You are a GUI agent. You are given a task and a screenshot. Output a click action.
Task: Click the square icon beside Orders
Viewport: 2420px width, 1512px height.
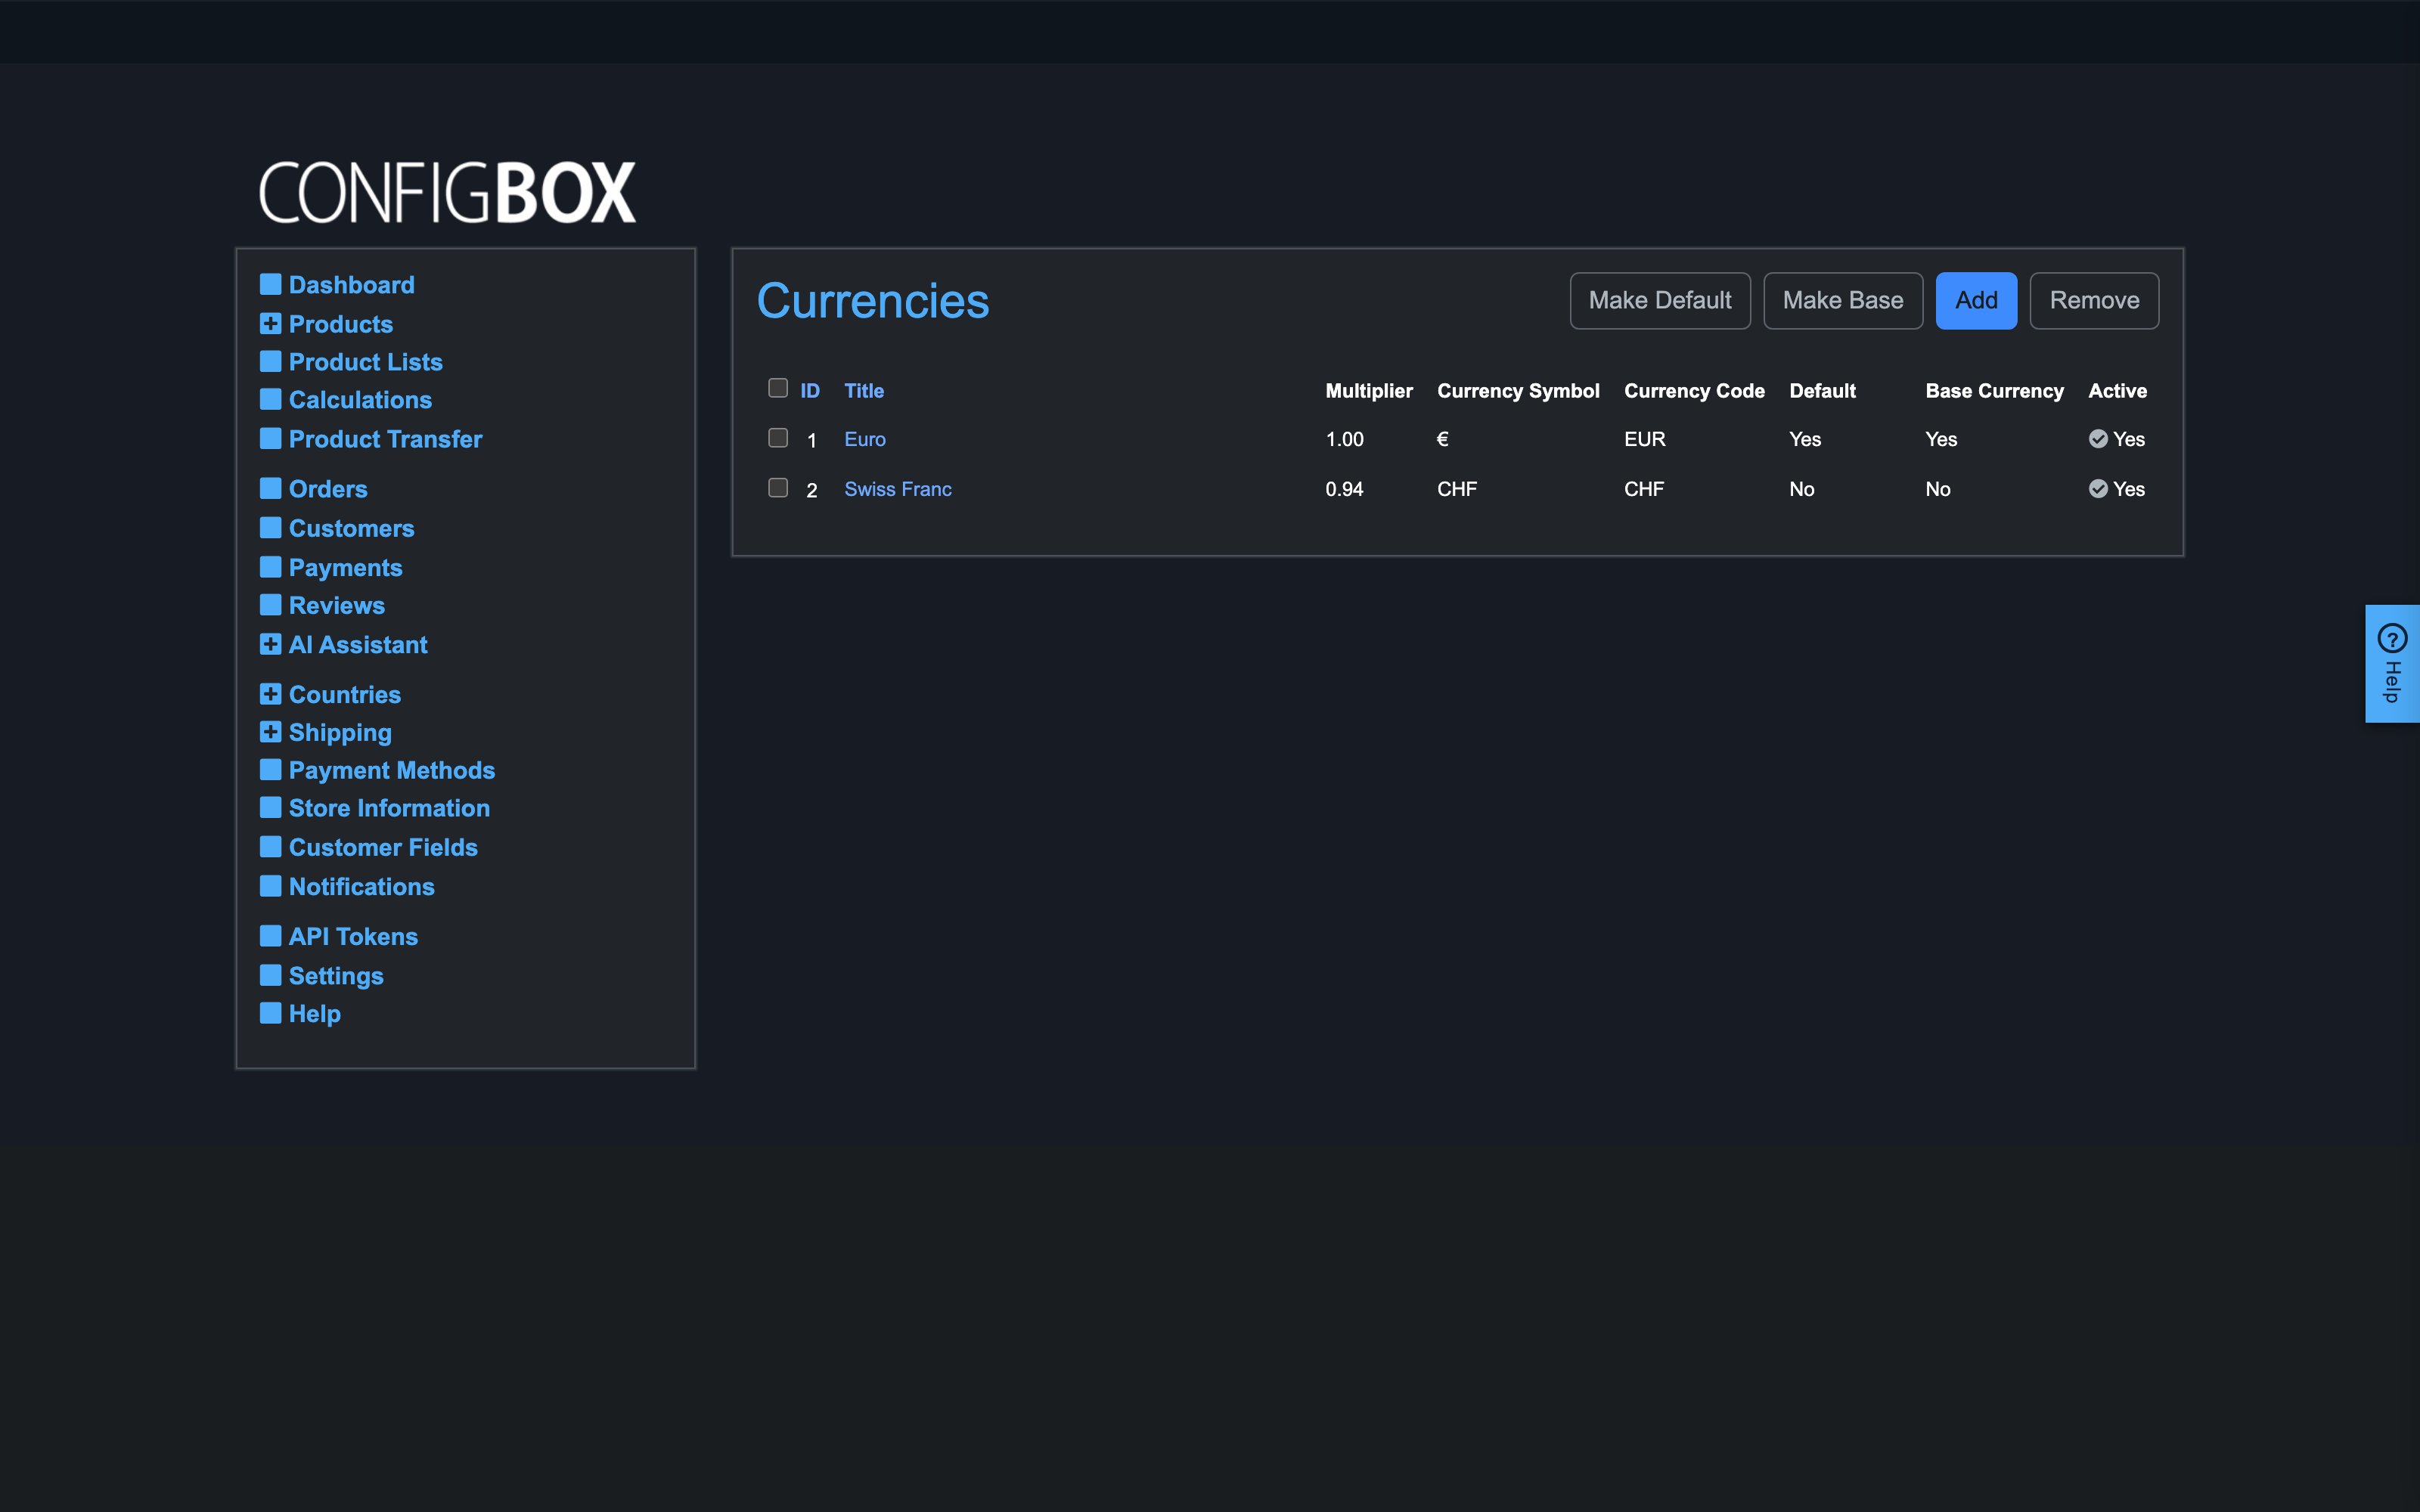pyautogui.click(x=270, y=488)
